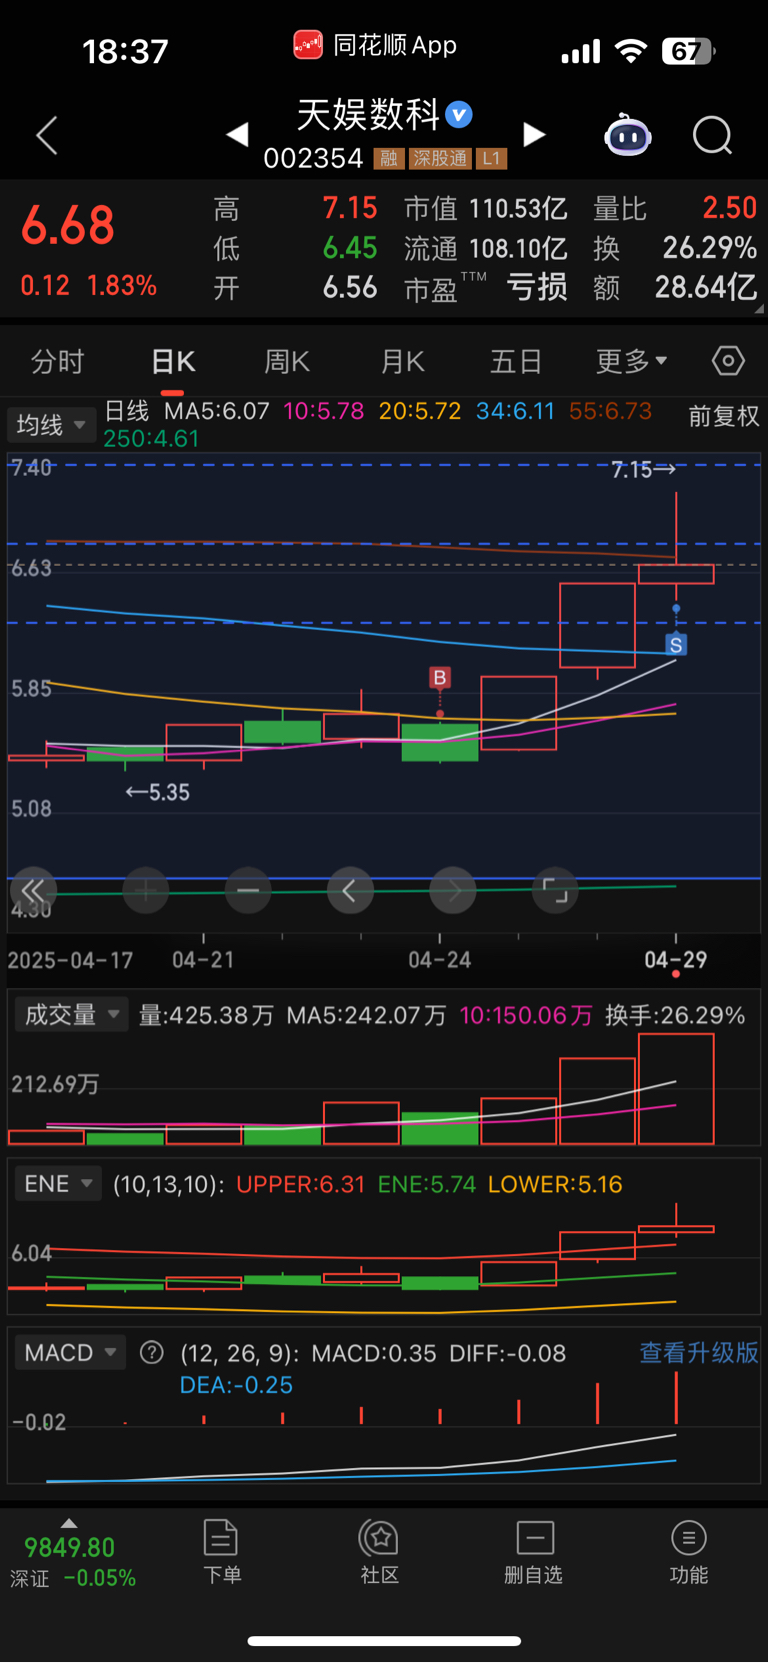Tap the 04-24 date label

tap(440, 960)
